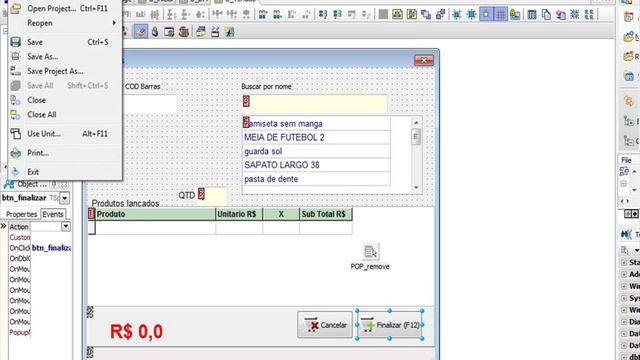This screenshot has width=640, height=360.
Task: Click the window-shaped icon after the hand icon
Action: [169, 31]
